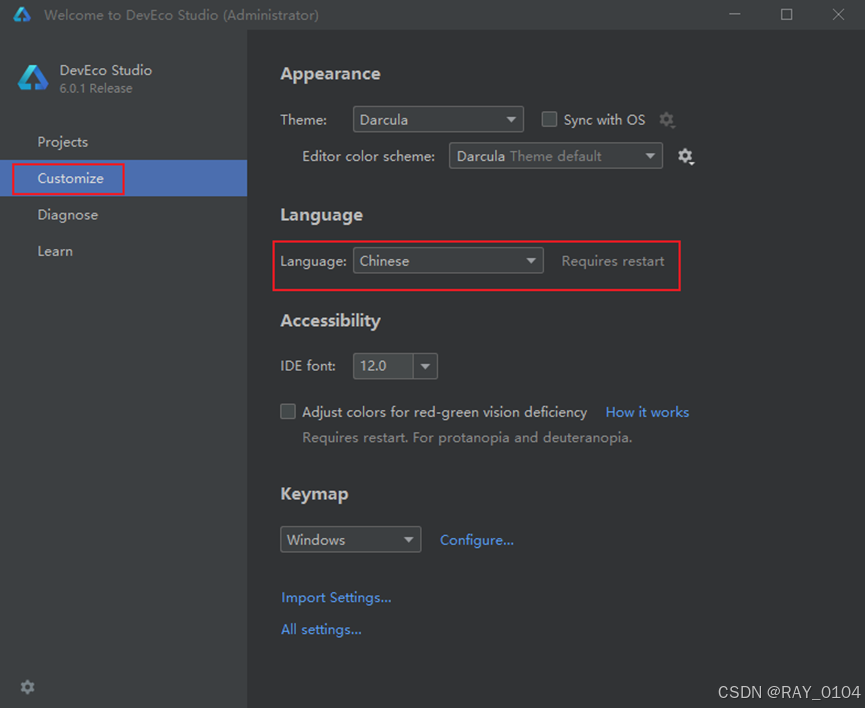865x708 pixels.
Task: Select the Customize tab
Action: click(x=124, y=178)
